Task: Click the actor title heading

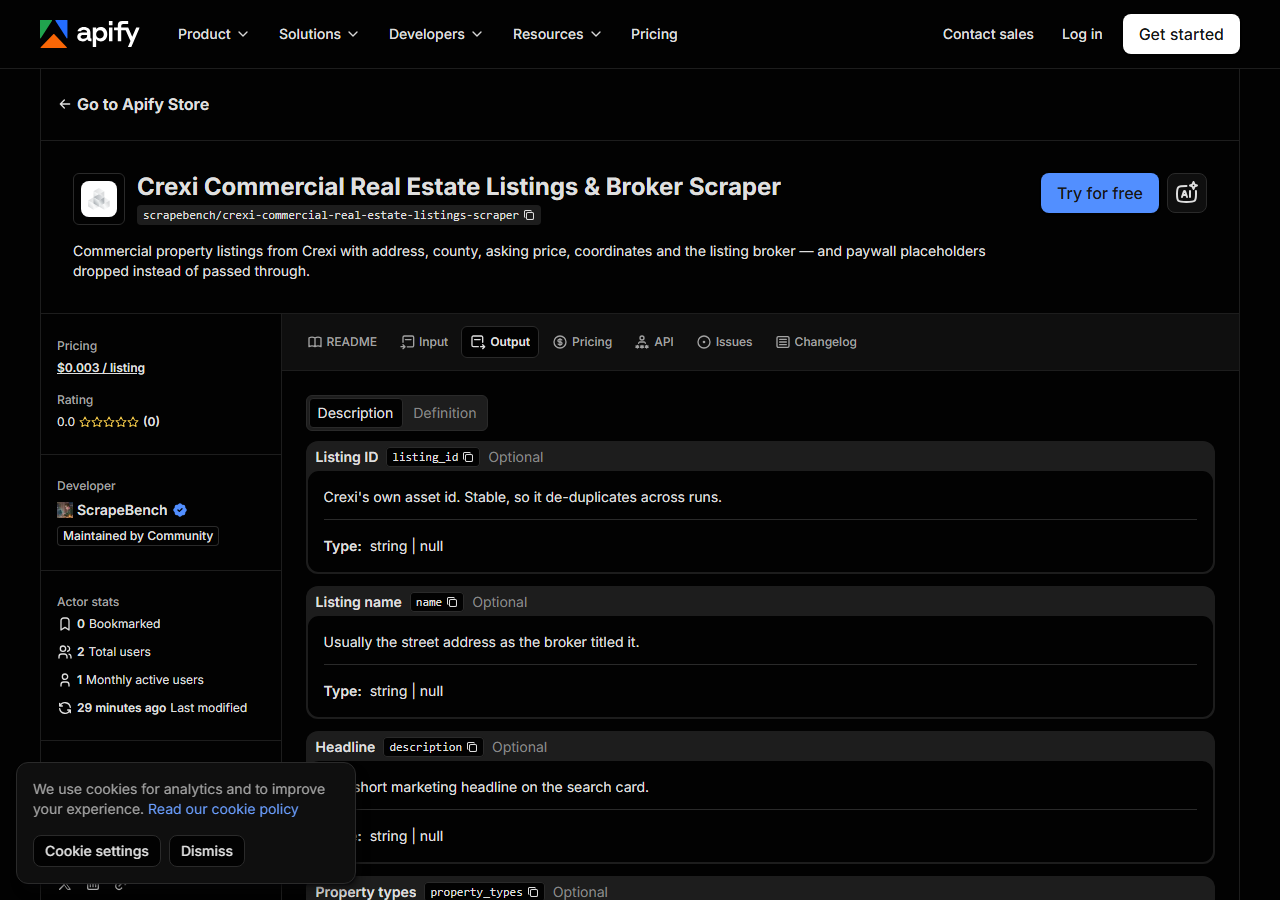Action: point(459,187)
